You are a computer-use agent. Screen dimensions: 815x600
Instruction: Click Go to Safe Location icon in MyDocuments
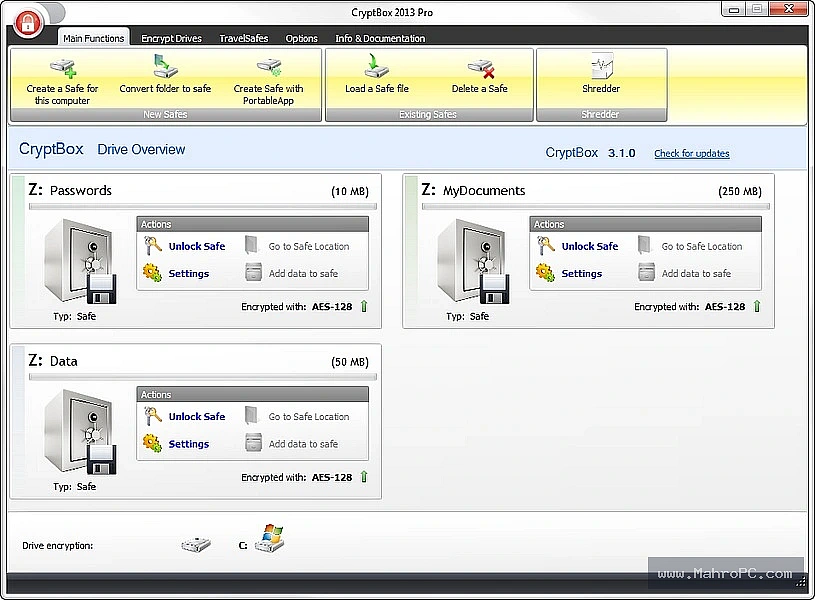(645, 245)
